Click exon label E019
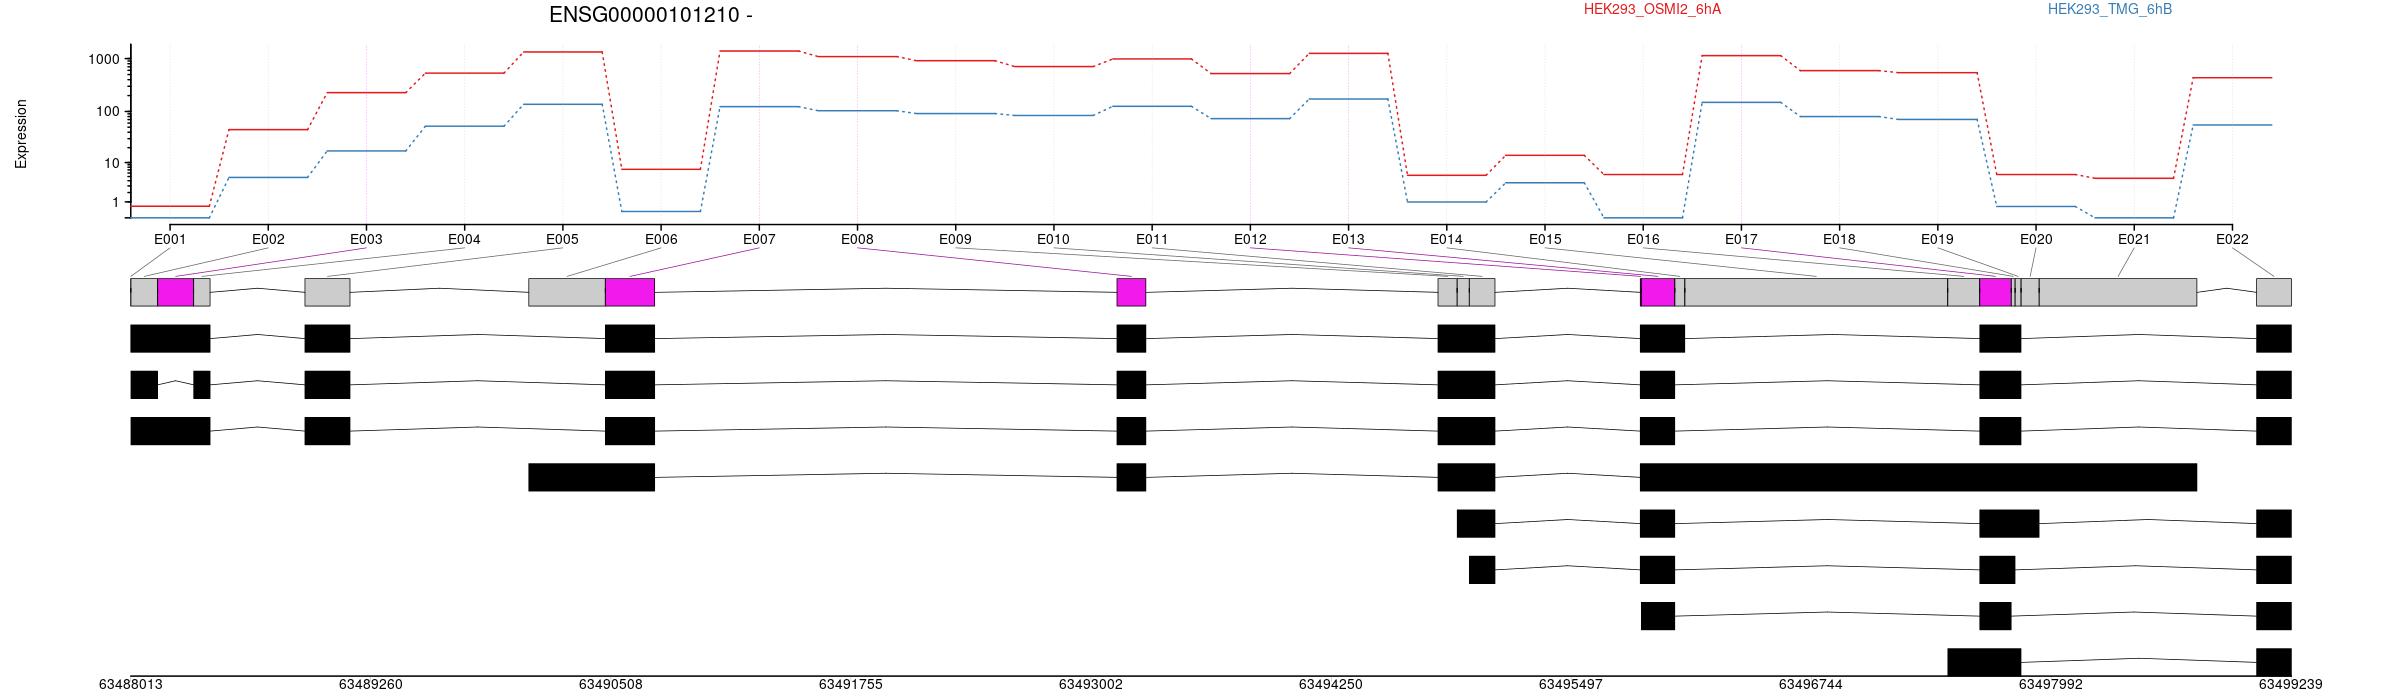 [x=1937, y=239]
